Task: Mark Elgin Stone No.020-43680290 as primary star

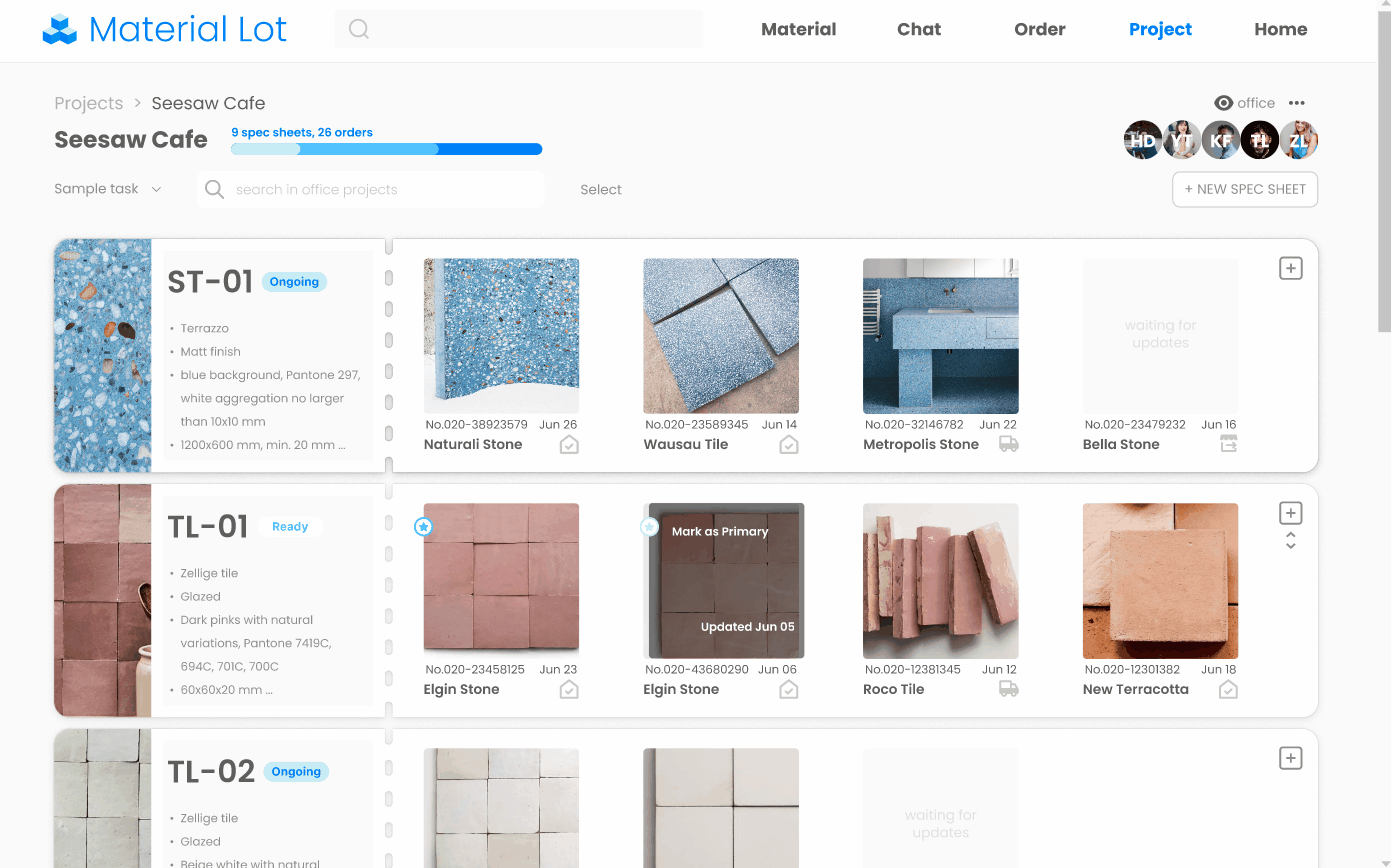Action: point(649,527)
